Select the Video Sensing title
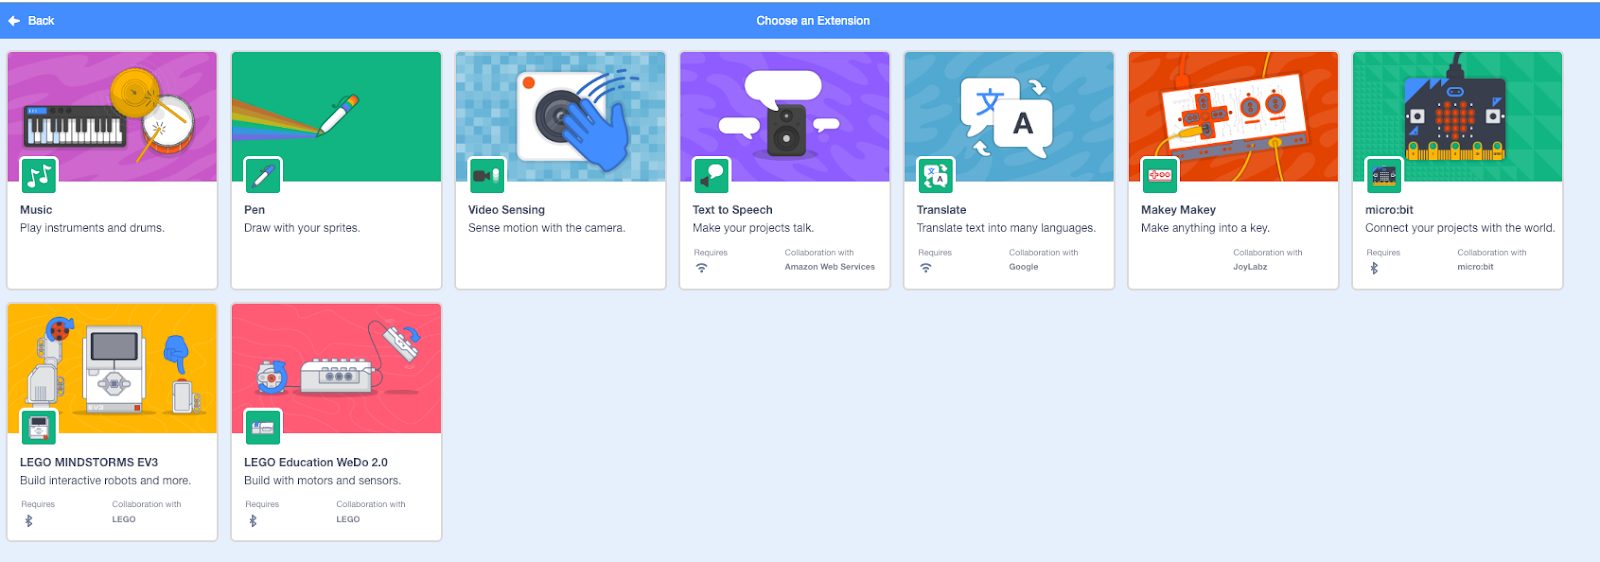1600x562 pixels. click(506, 210)
